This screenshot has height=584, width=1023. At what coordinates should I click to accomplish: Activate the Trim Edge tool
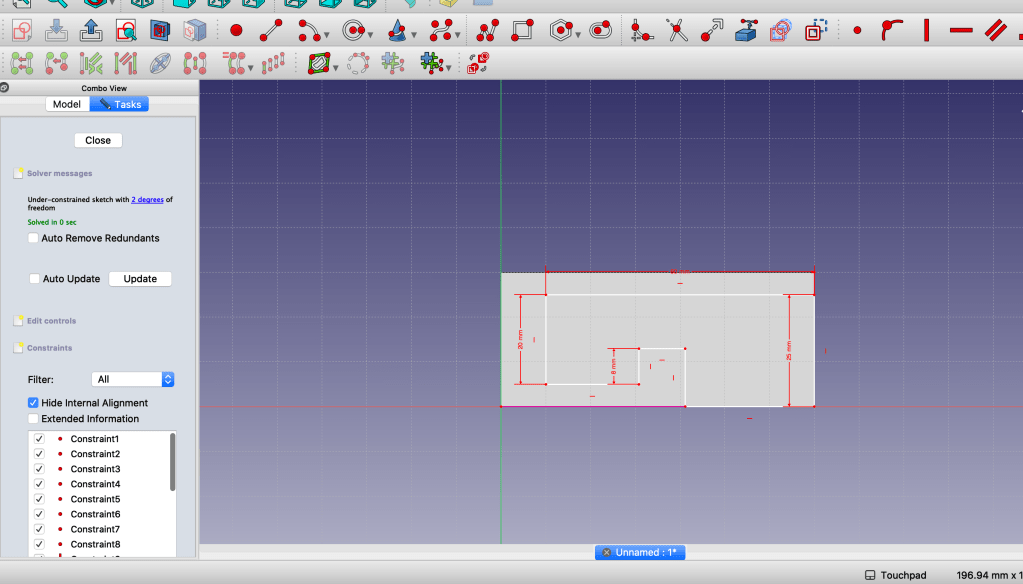tap(678, 31)
